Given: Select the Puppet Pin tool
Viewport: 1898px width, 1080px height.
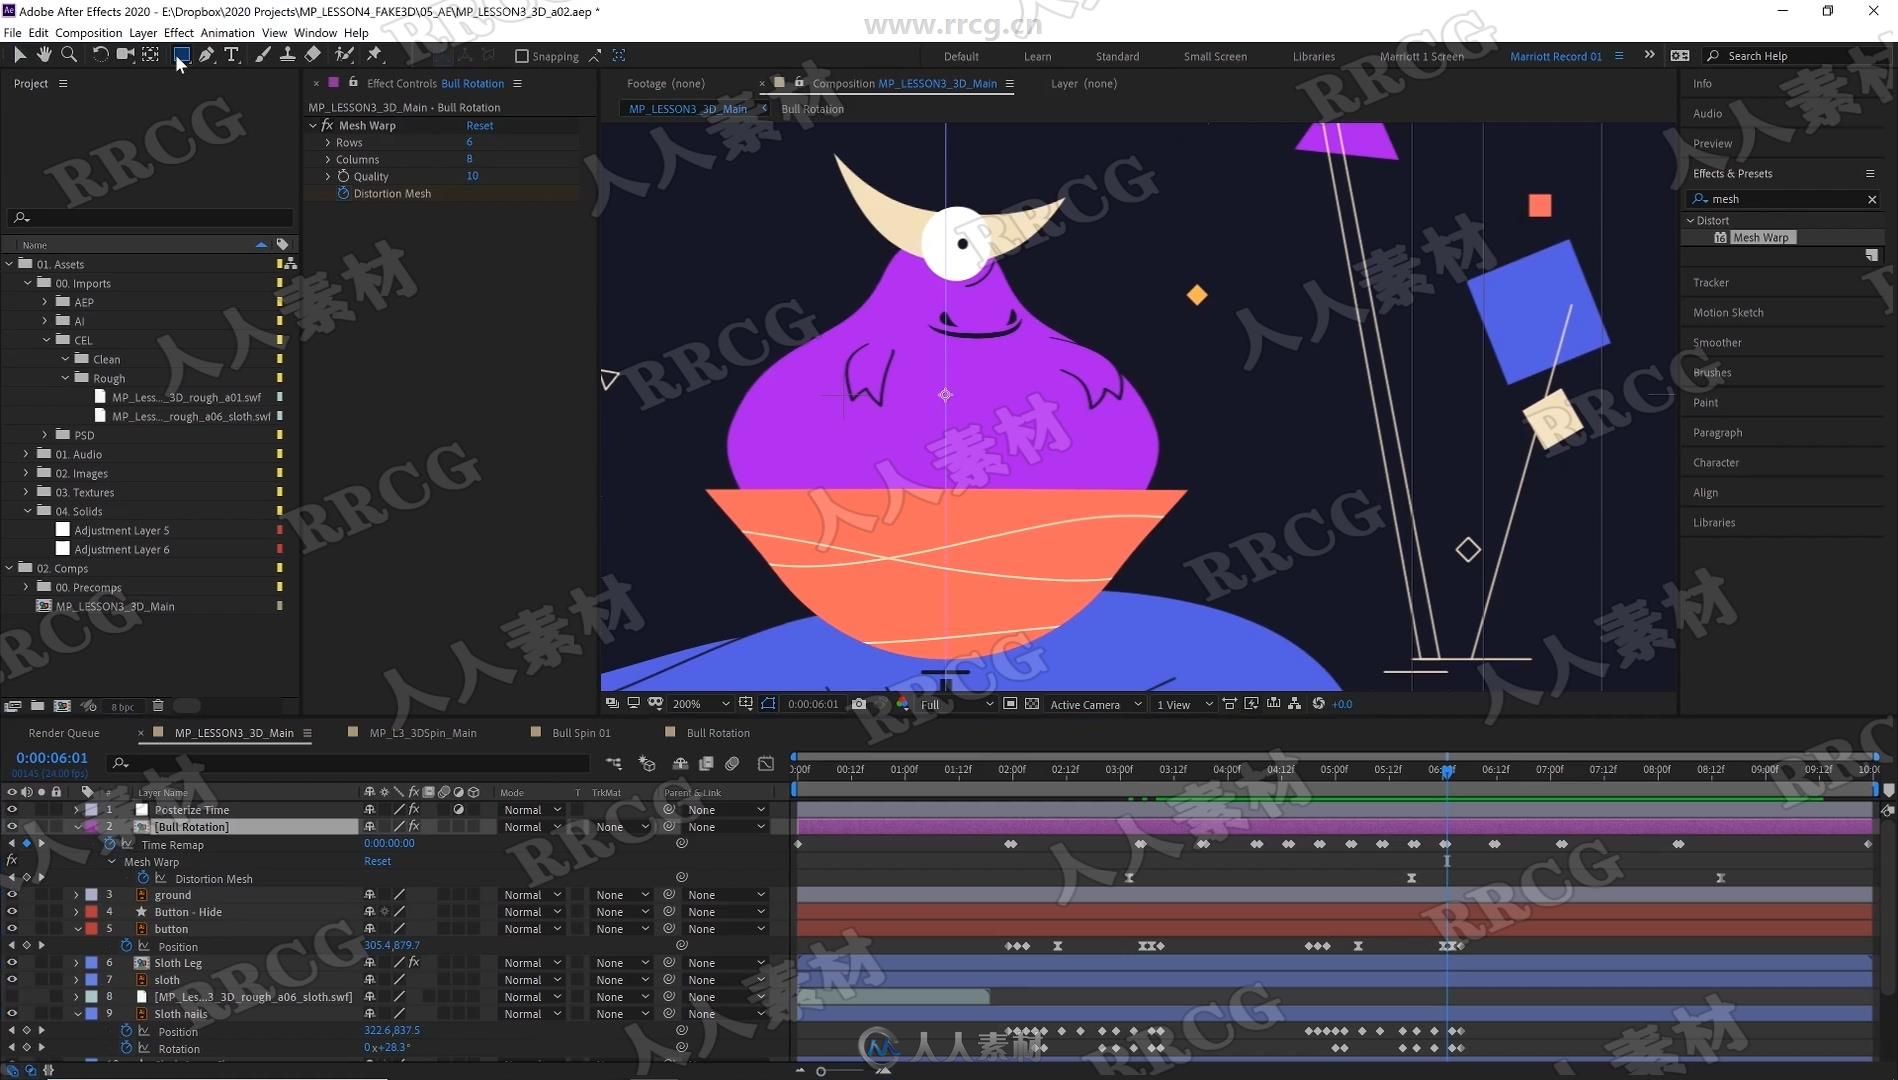Looking at the screenshot, I should tap(375, 55).
